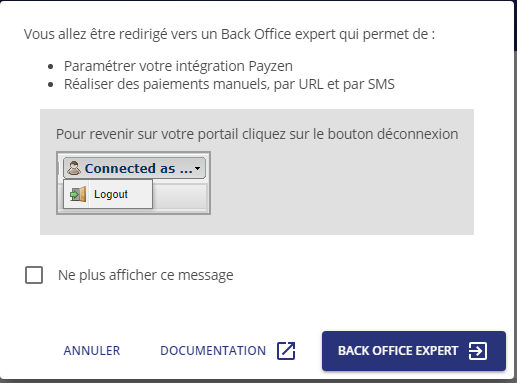Tick the "Ne plus afficher ce message" checkbox

pyautogui.click(x=34, y=275)
